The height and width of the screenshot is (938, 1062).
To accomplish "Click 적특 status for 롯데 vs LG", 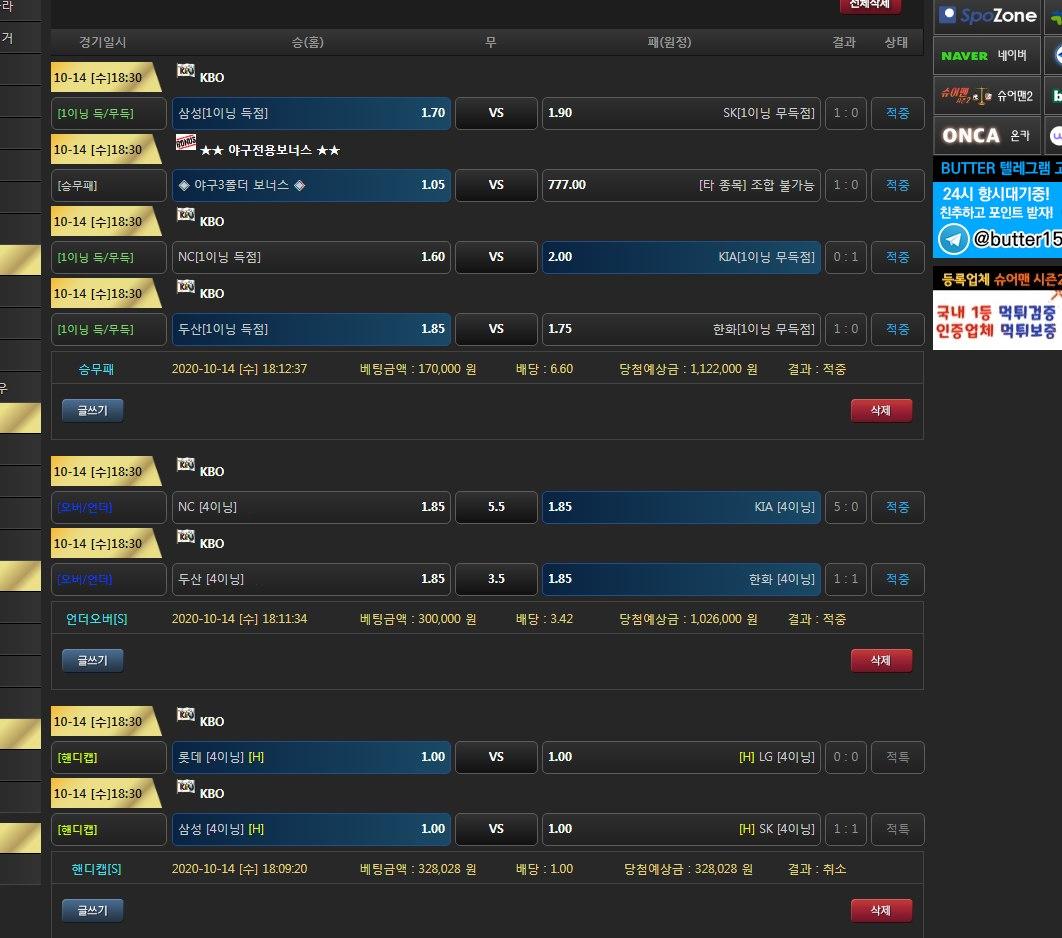I will point(897,757).
